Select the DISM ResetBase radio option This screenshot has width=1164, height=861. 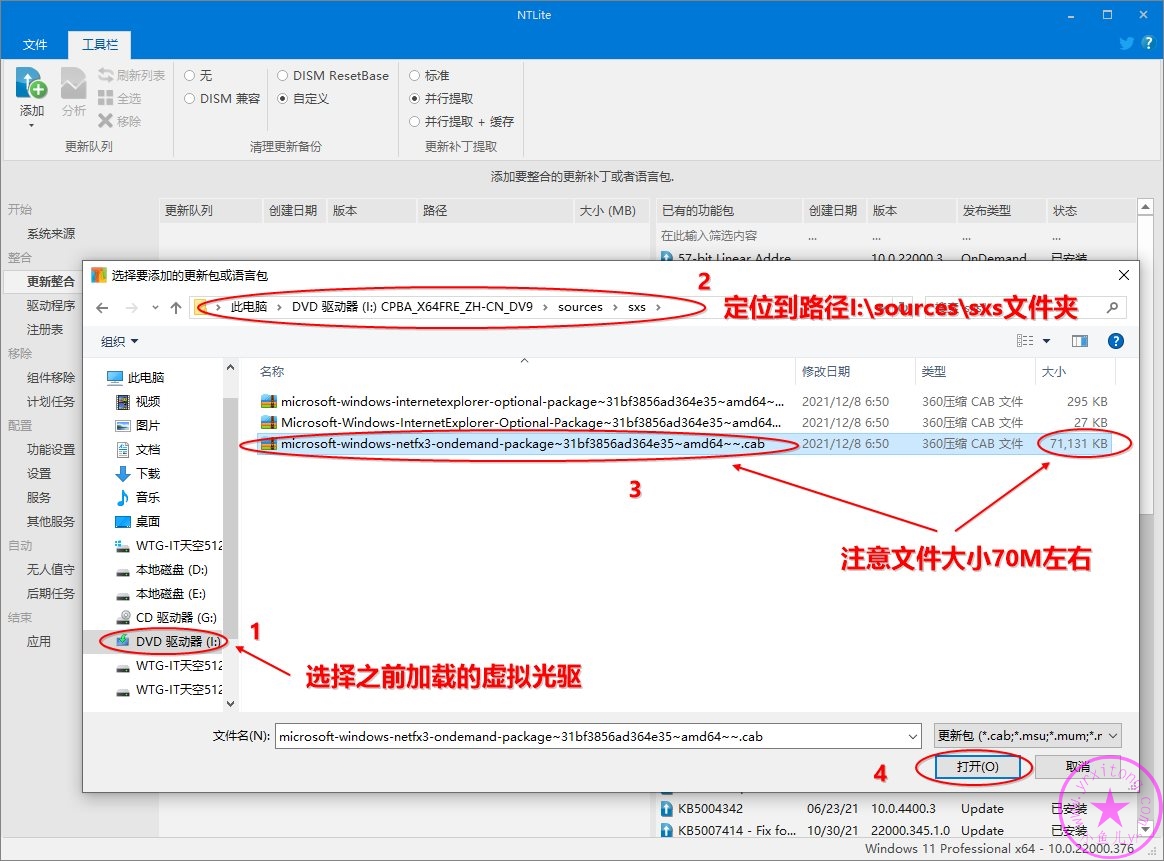click(x=333, y=75)
